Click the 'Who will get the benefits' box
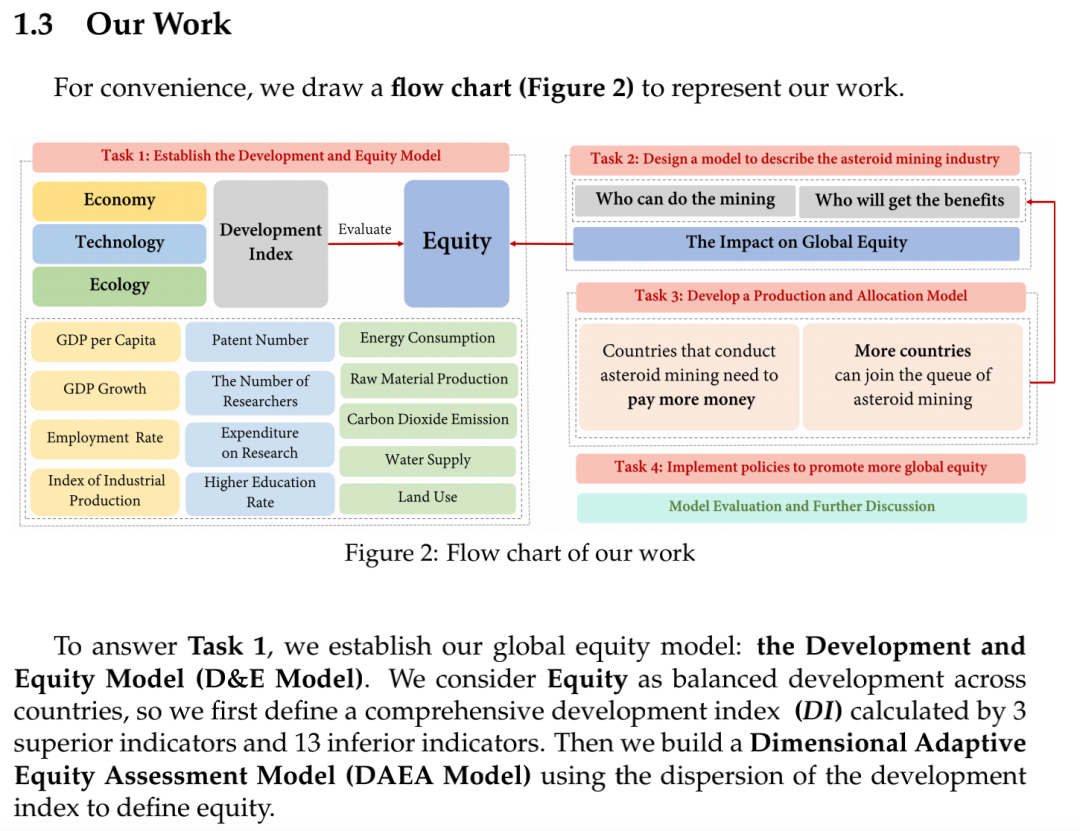 (909, 201)
